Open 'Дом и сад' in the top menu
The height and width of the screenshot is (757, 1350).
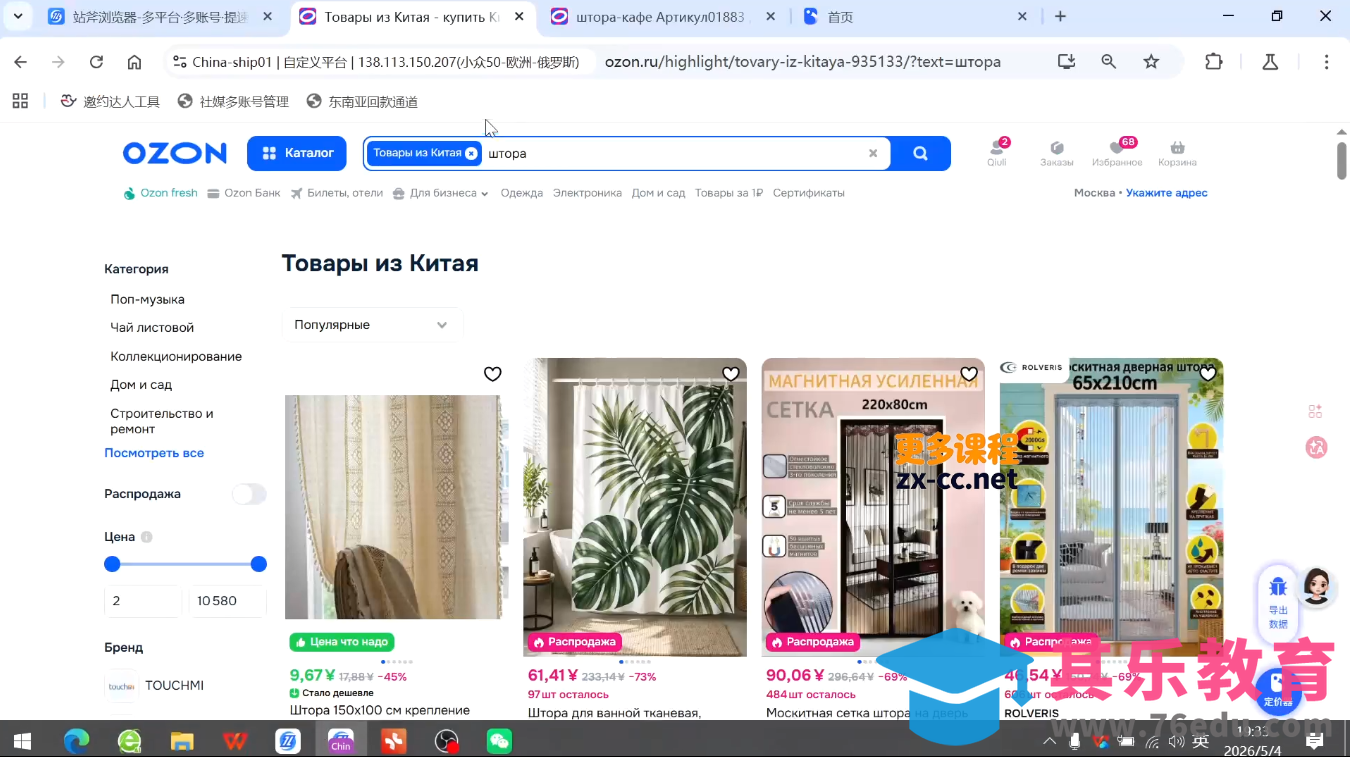tap(659, 193)
